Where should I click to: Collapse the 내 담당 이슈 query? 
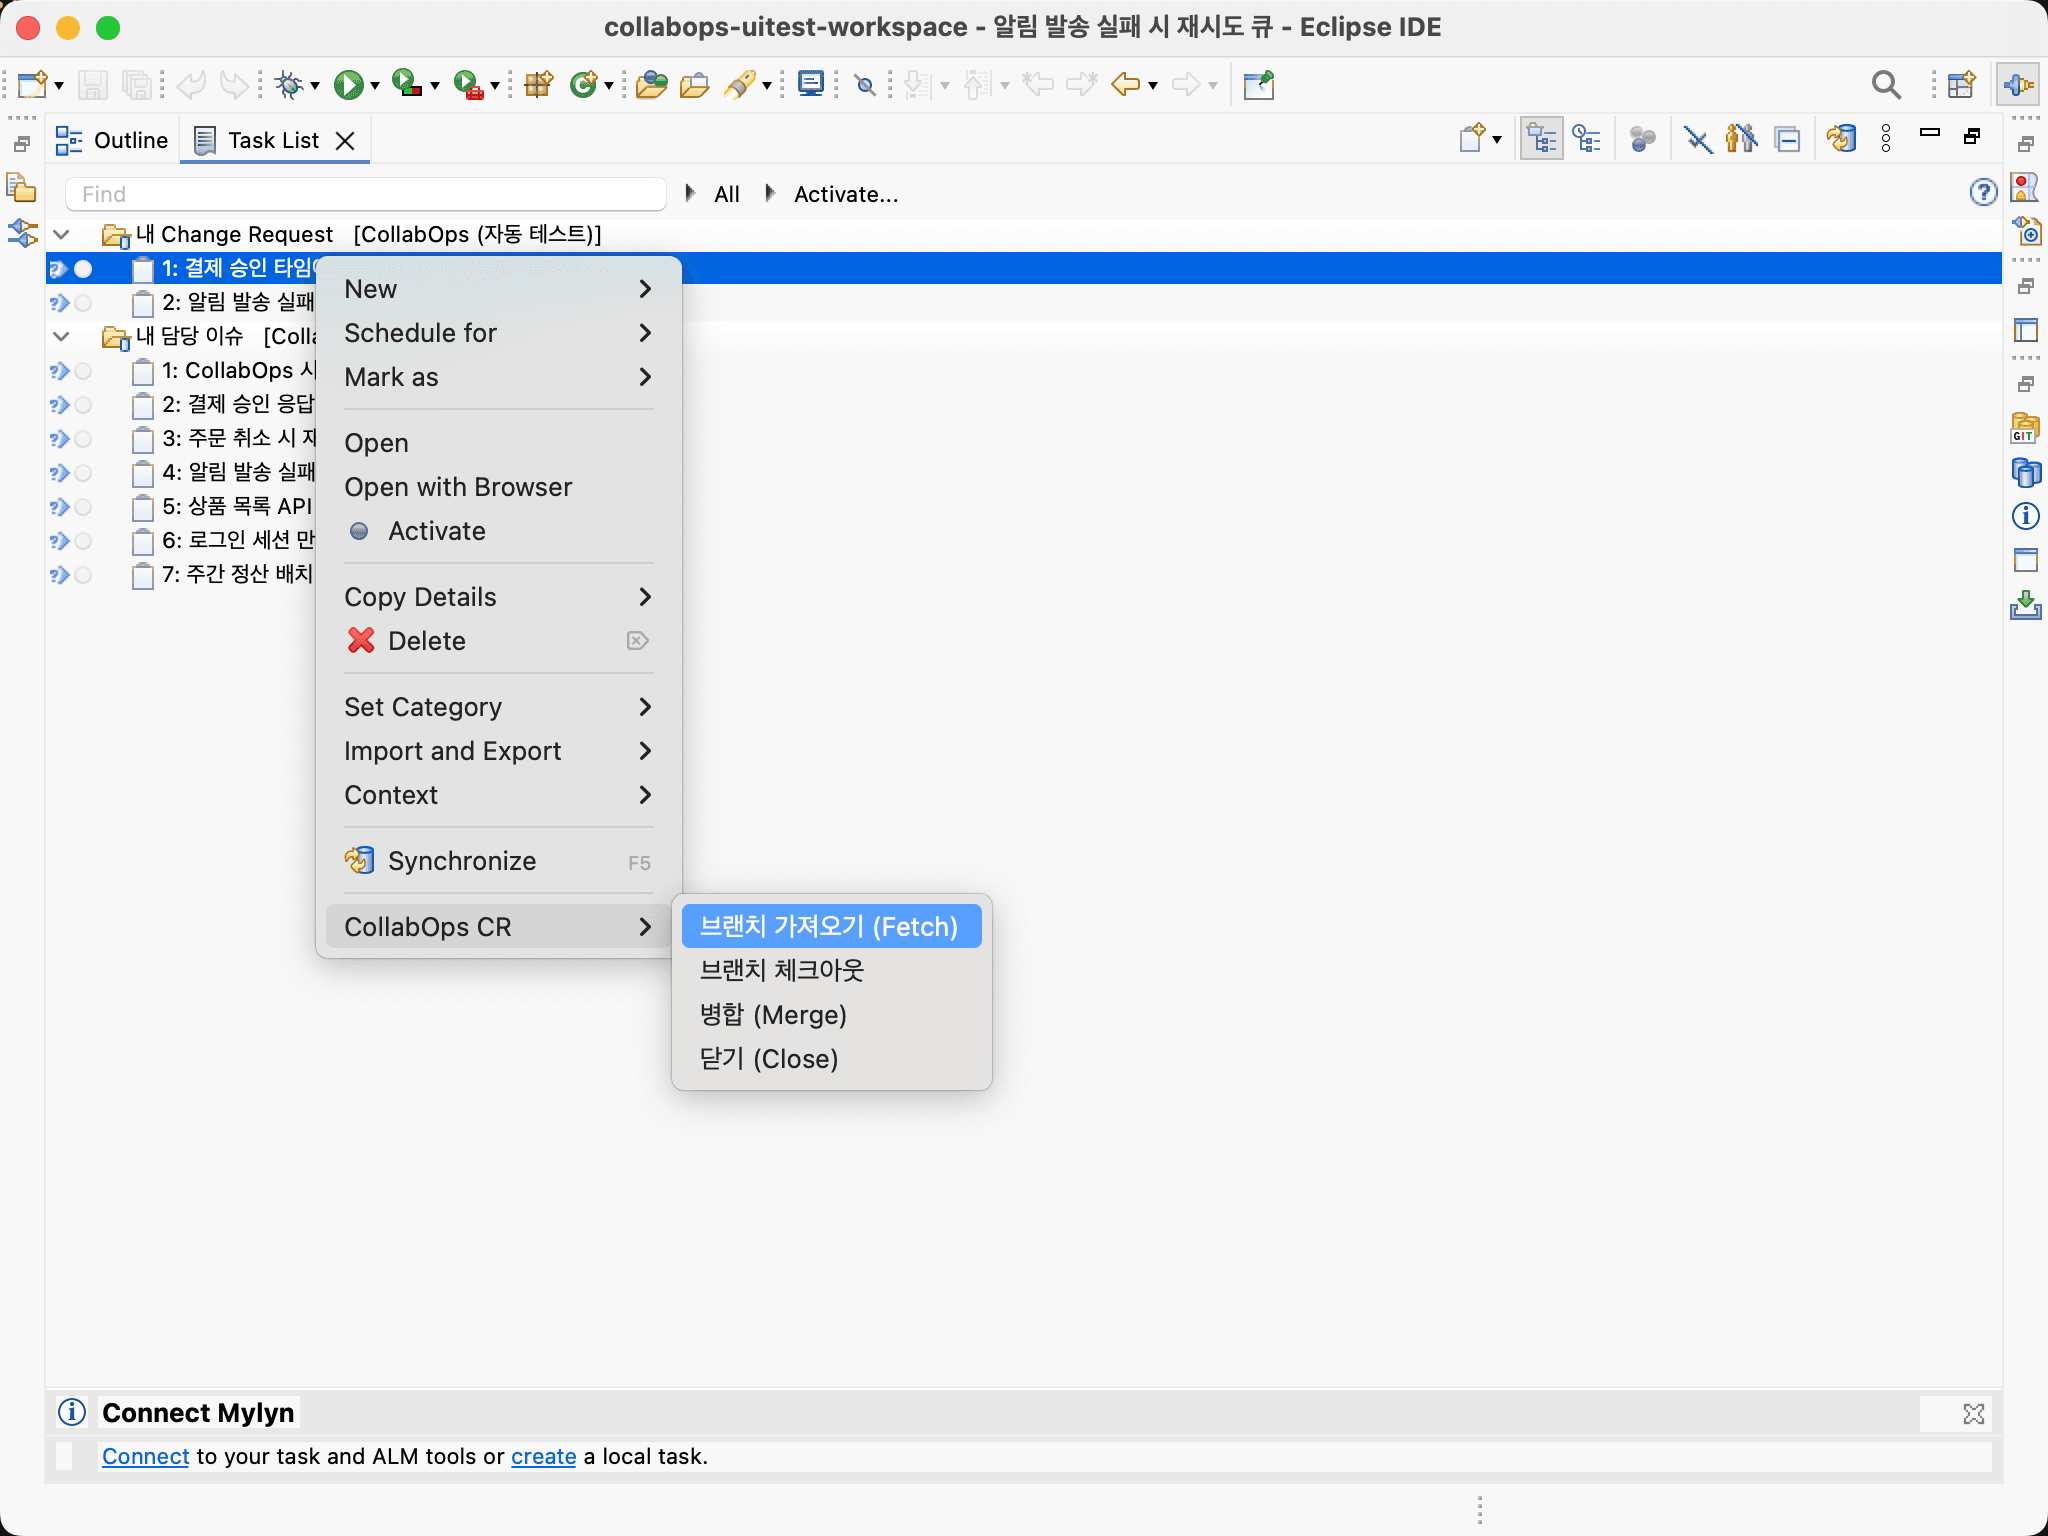tap(61, 336)
